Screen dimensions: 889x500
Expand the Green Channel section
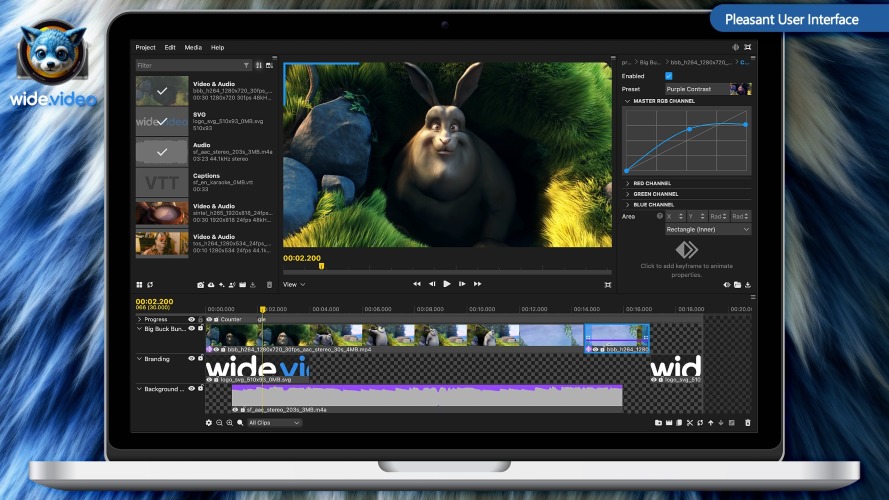tap(627, 194)
